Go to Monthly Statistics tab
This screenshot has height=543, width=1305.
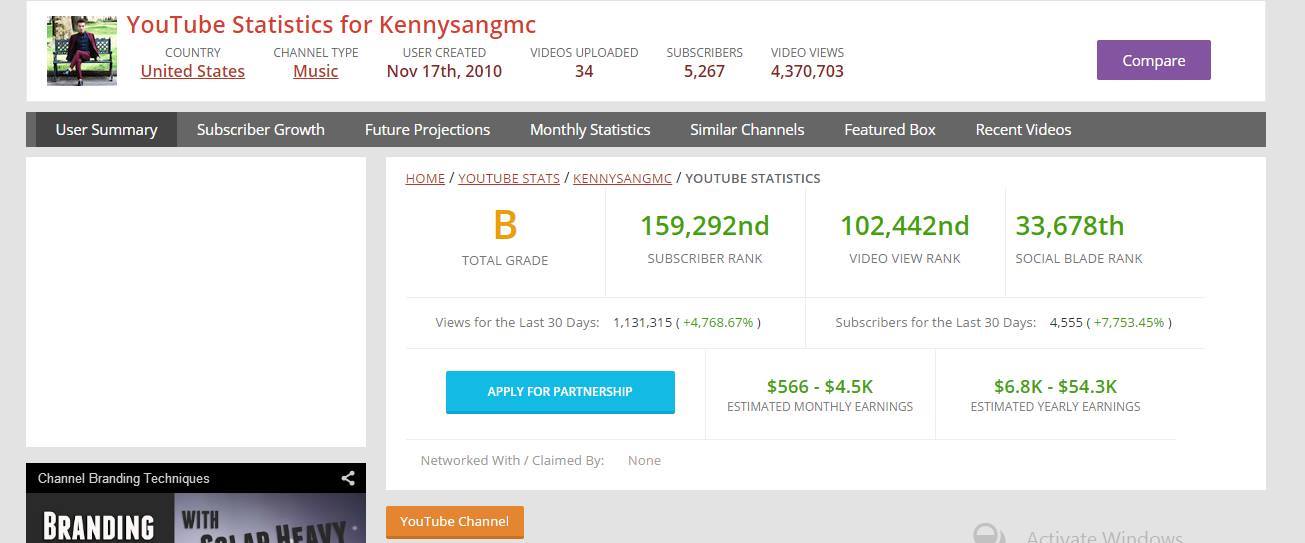point(590,130)
